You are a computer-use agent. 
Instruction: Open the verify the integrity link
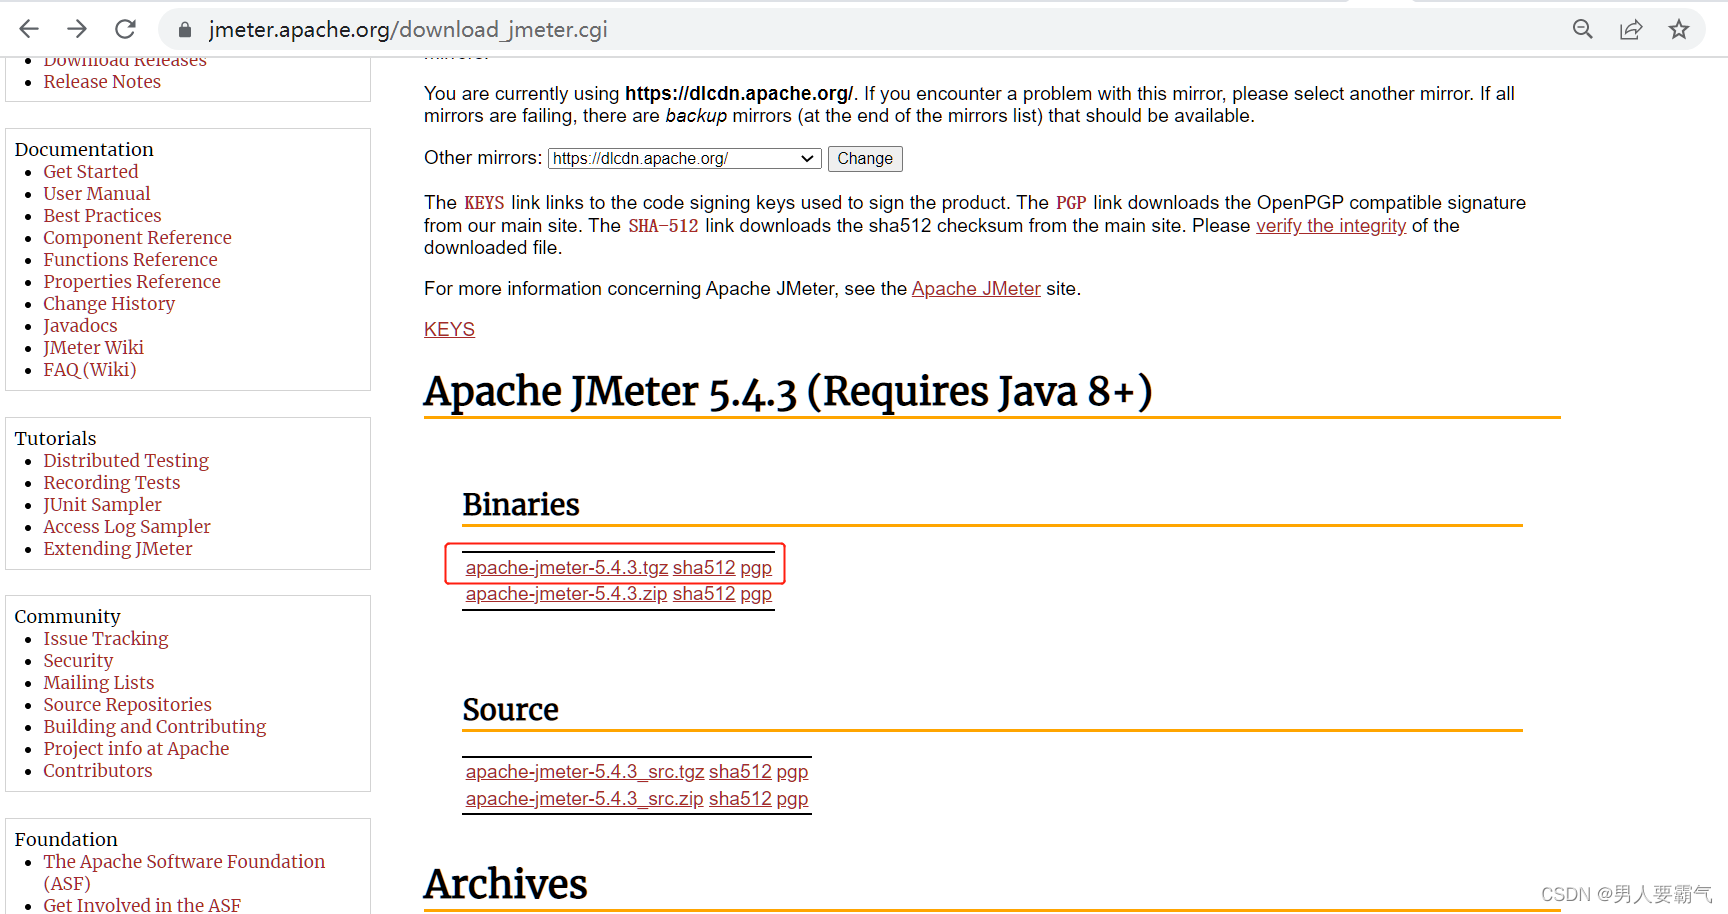coord(1331,226)
